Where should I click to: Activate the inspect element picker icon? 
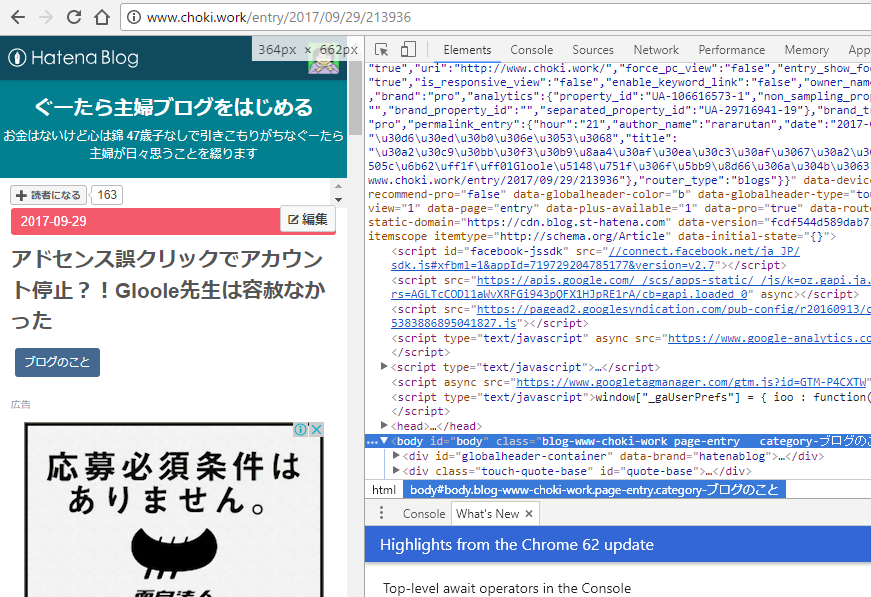point(382,49)
